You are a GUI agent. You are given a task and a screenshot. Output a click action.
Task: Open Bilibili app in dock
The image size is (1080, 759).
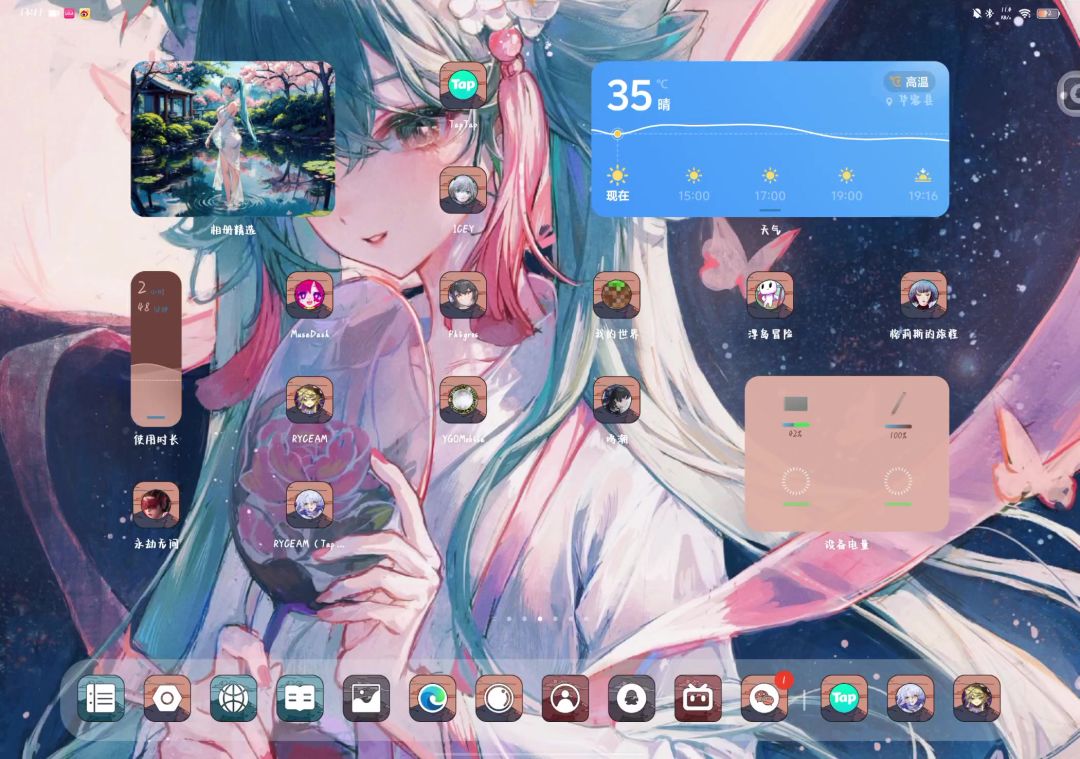click(x=698, y=698)
